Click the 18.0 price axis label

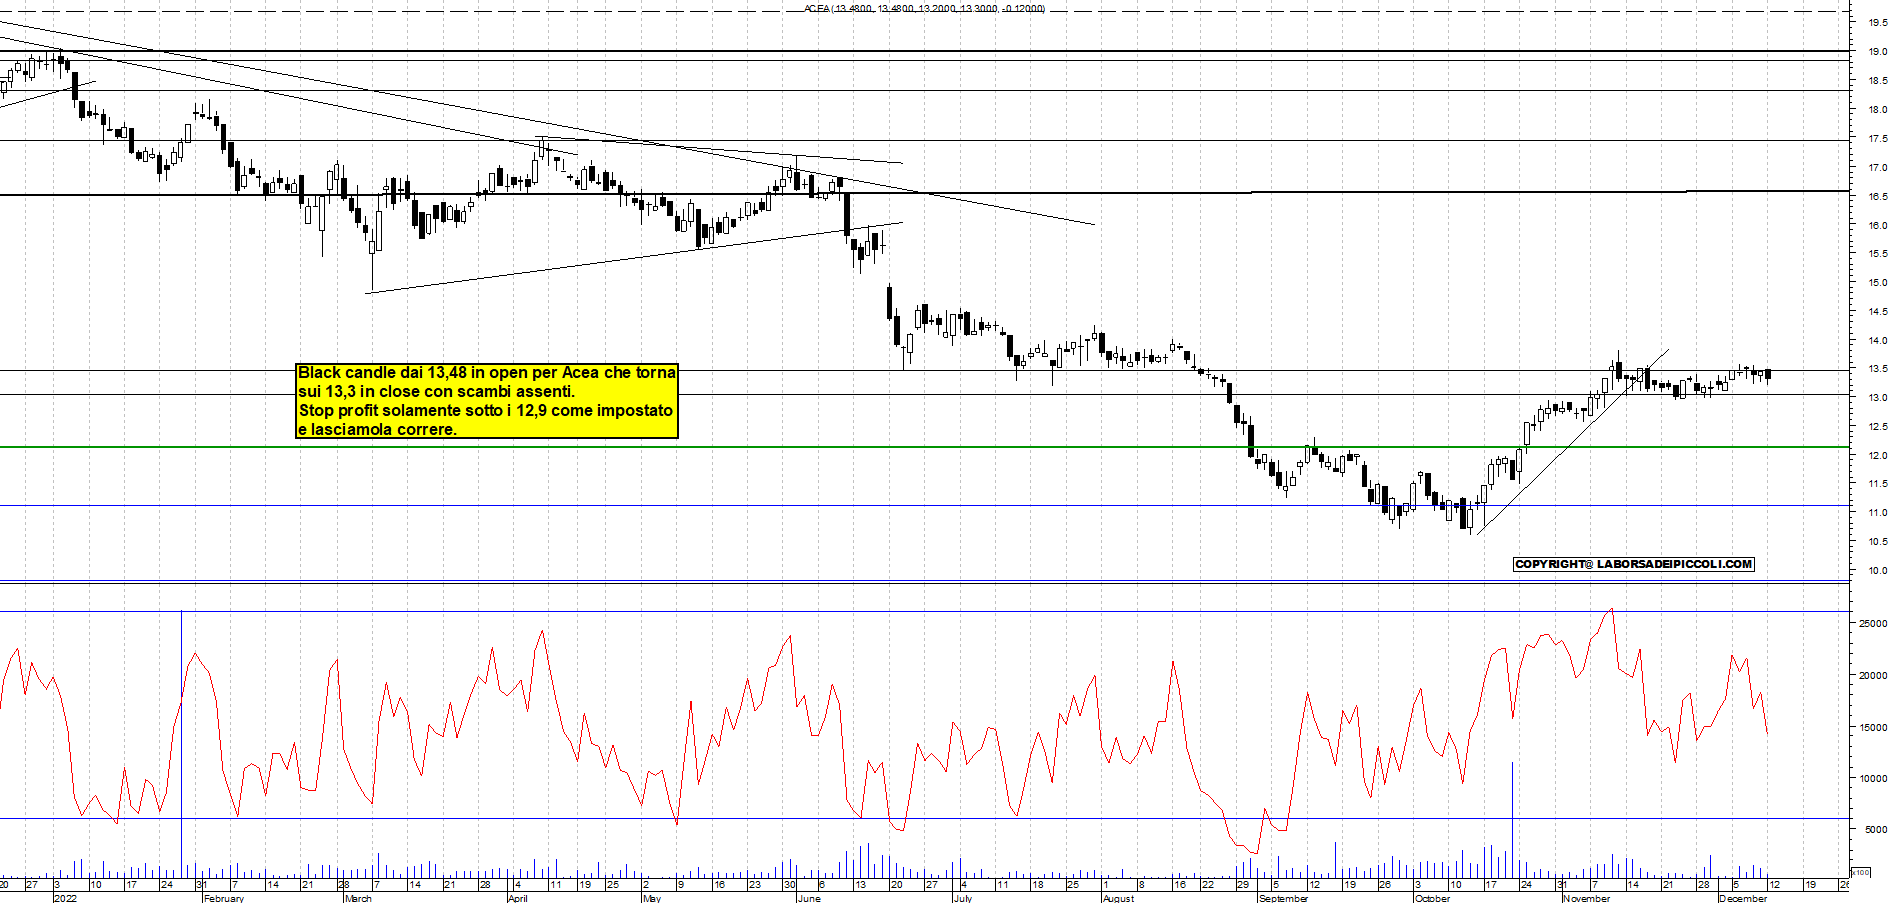point(1877,109)
